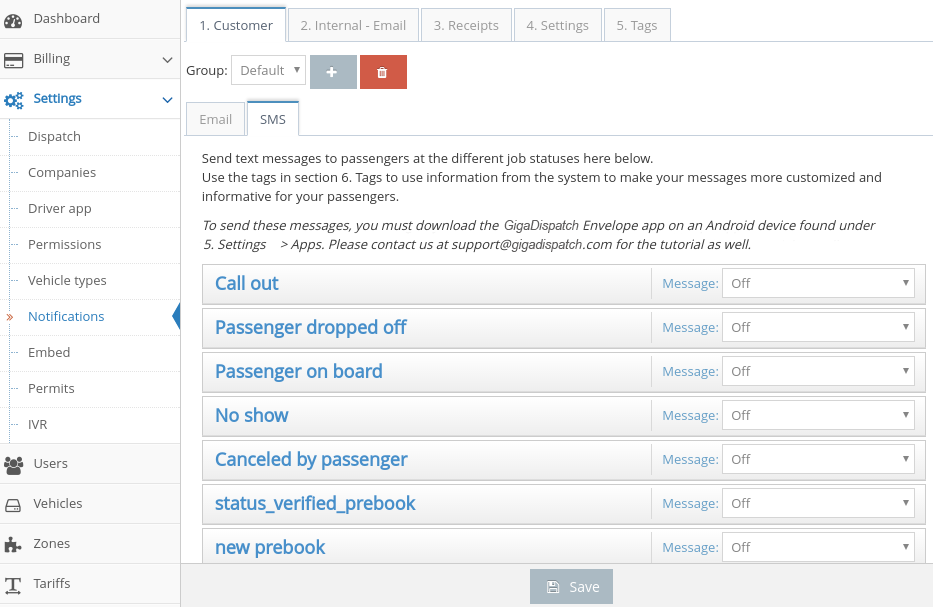The height and width of the screenshot is (607, 933).
Task: Open the Driver app settings link
Action: tap(60, 208)
